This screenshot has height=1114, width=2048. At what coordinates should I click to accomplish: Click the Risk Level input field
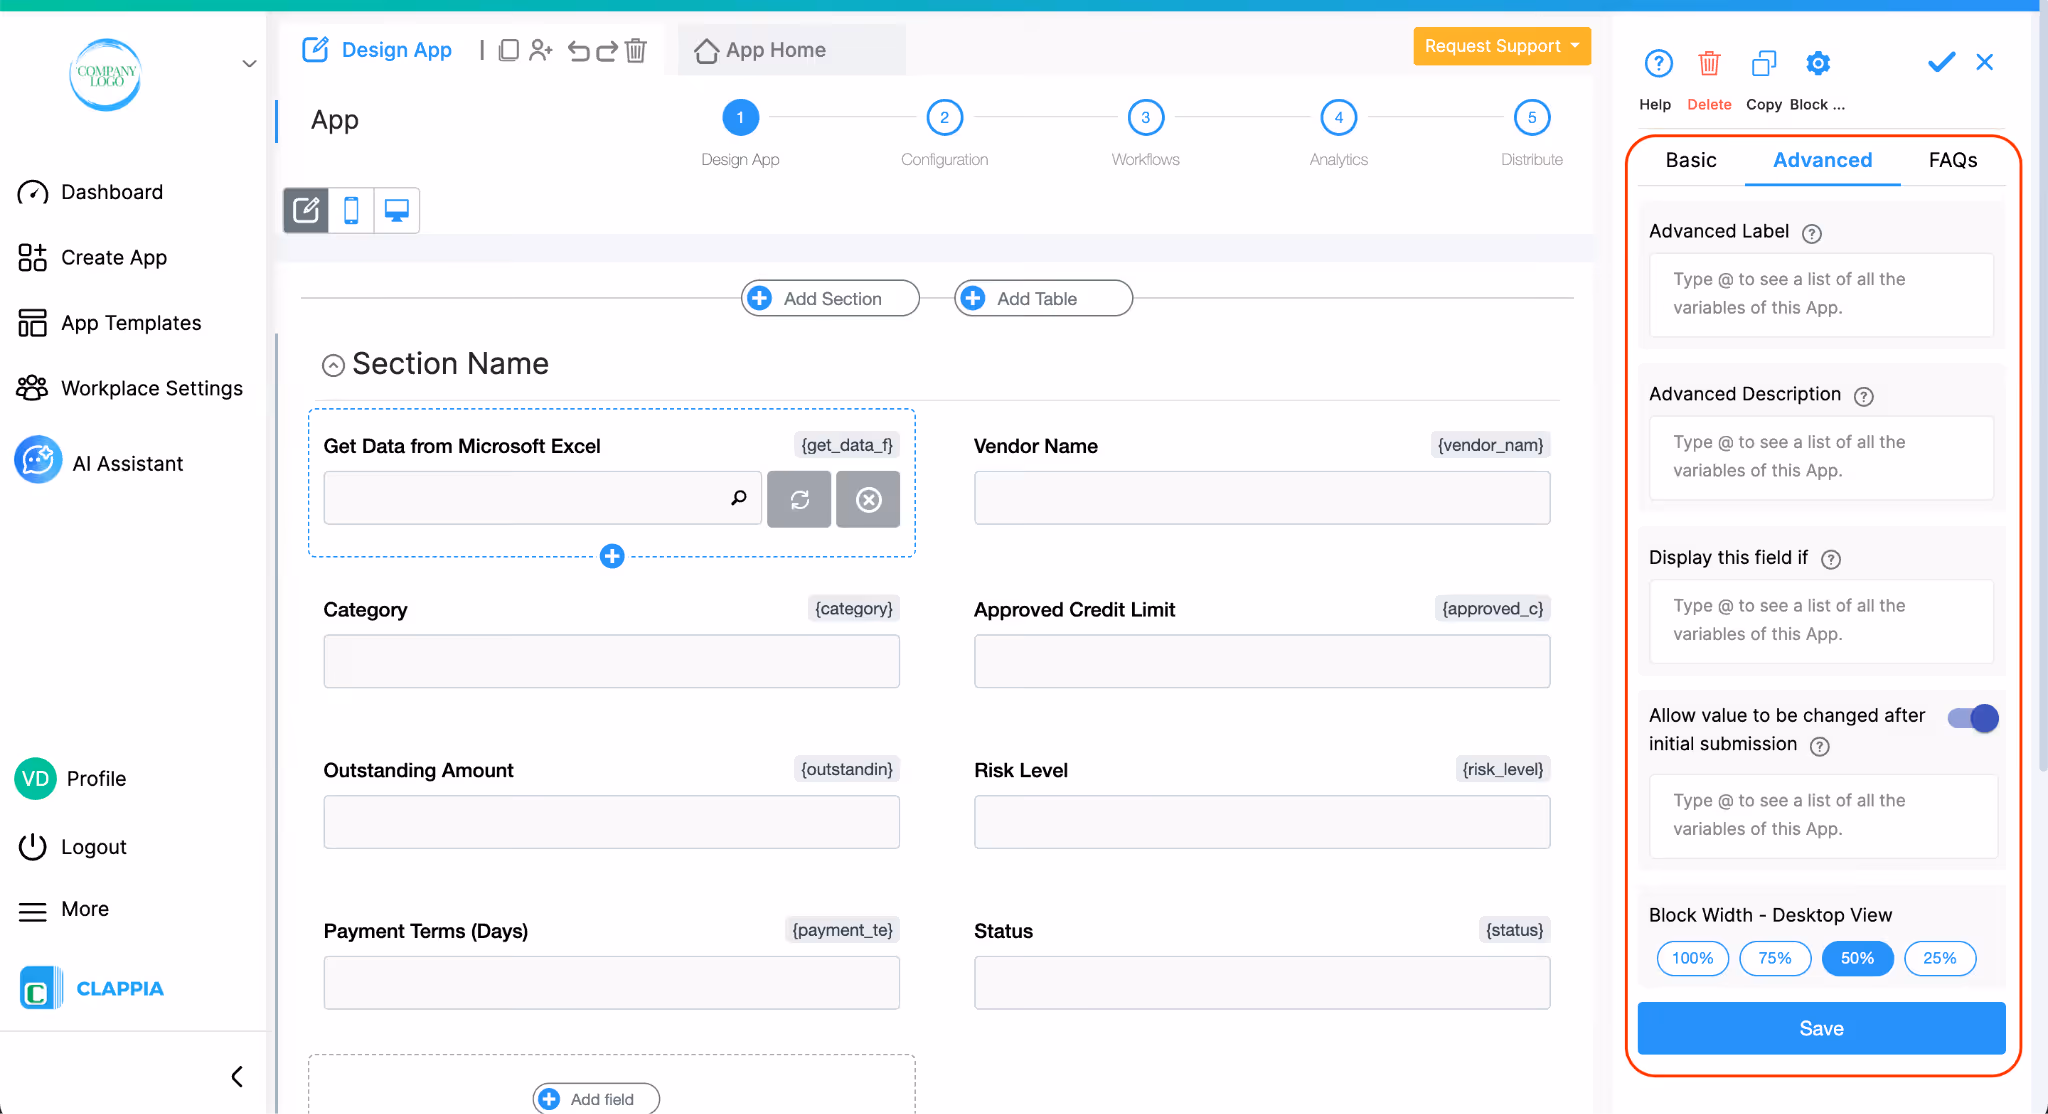click(1262, 822)
